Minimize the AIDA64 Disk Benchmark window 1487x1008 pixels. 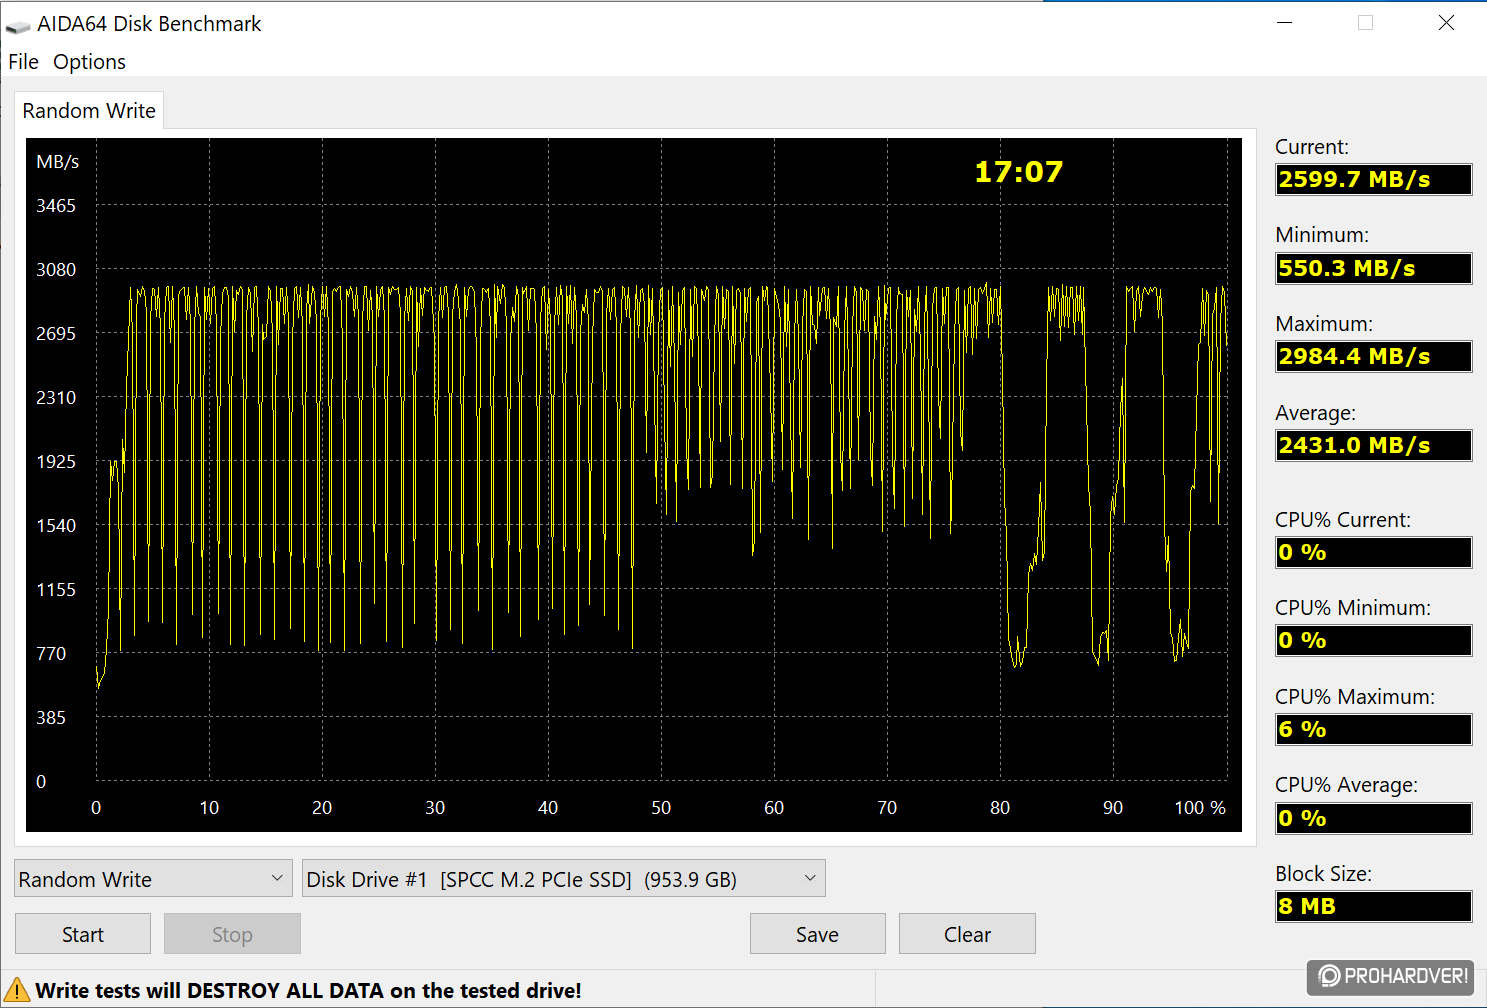(x=1285, y=23)
